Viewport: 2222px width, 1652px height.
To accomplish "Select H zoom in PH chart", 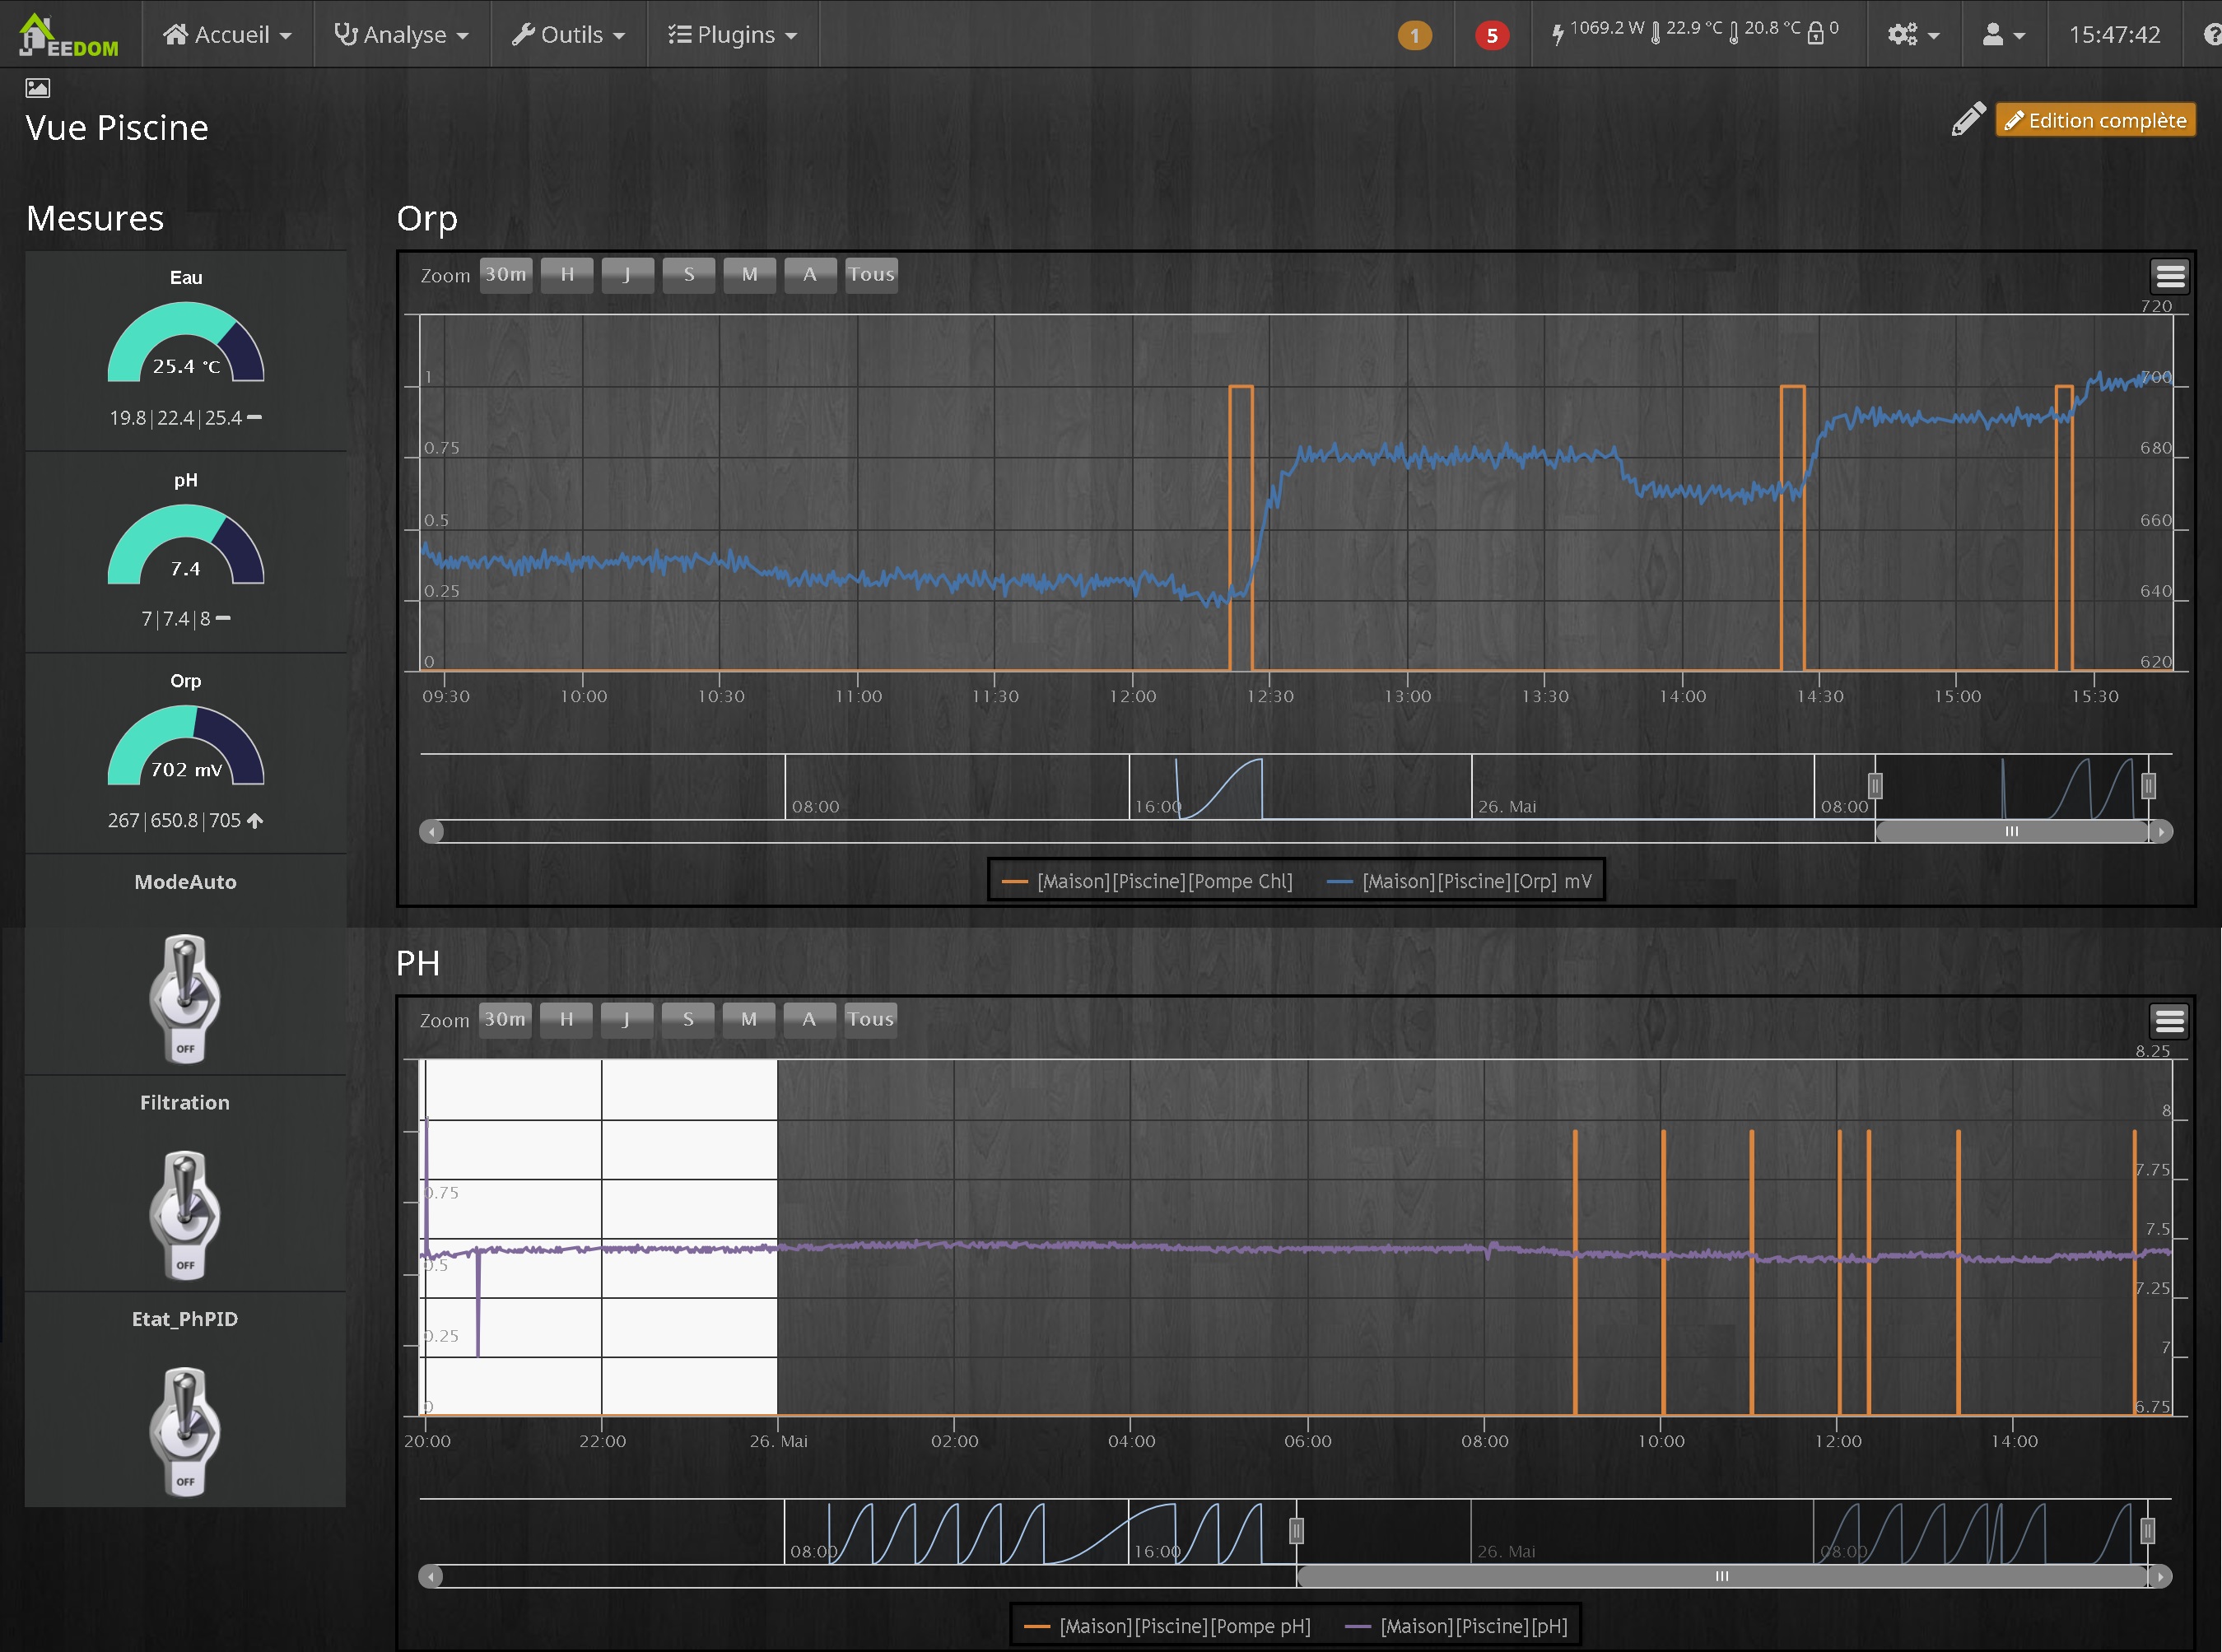I will [566, 1020].
